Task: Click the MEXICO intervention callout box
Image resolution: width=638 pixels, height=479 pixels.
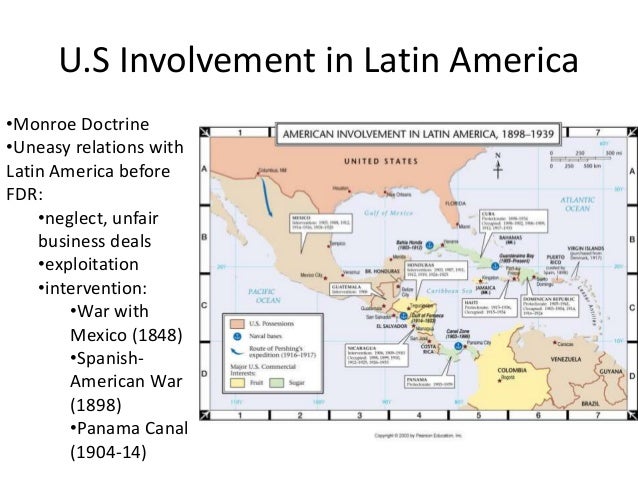Action: (321, 223)
